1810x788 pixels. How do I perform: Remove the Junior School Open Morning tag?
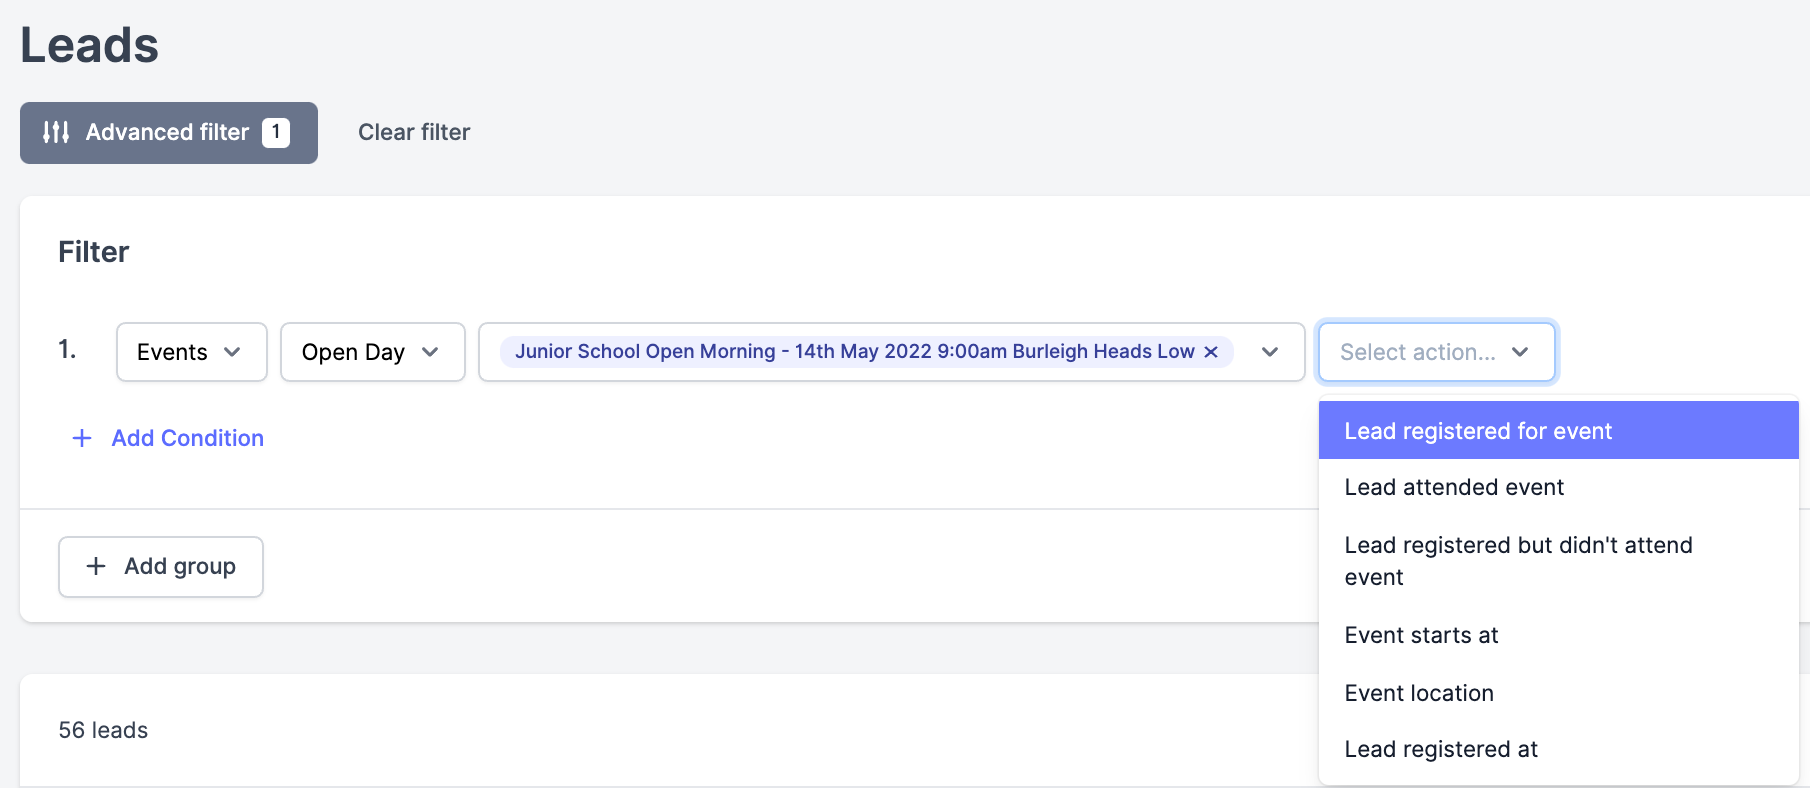tap(1211, 352)
